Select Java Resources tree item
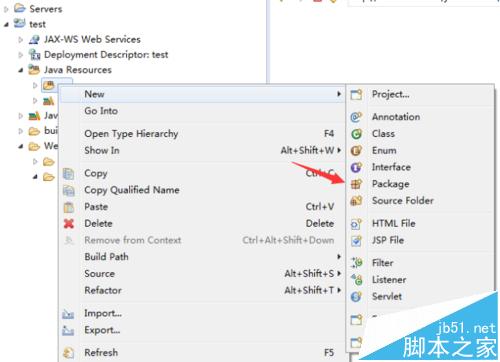The height and width of the screenshot is (362, 500). click(78, 70)
